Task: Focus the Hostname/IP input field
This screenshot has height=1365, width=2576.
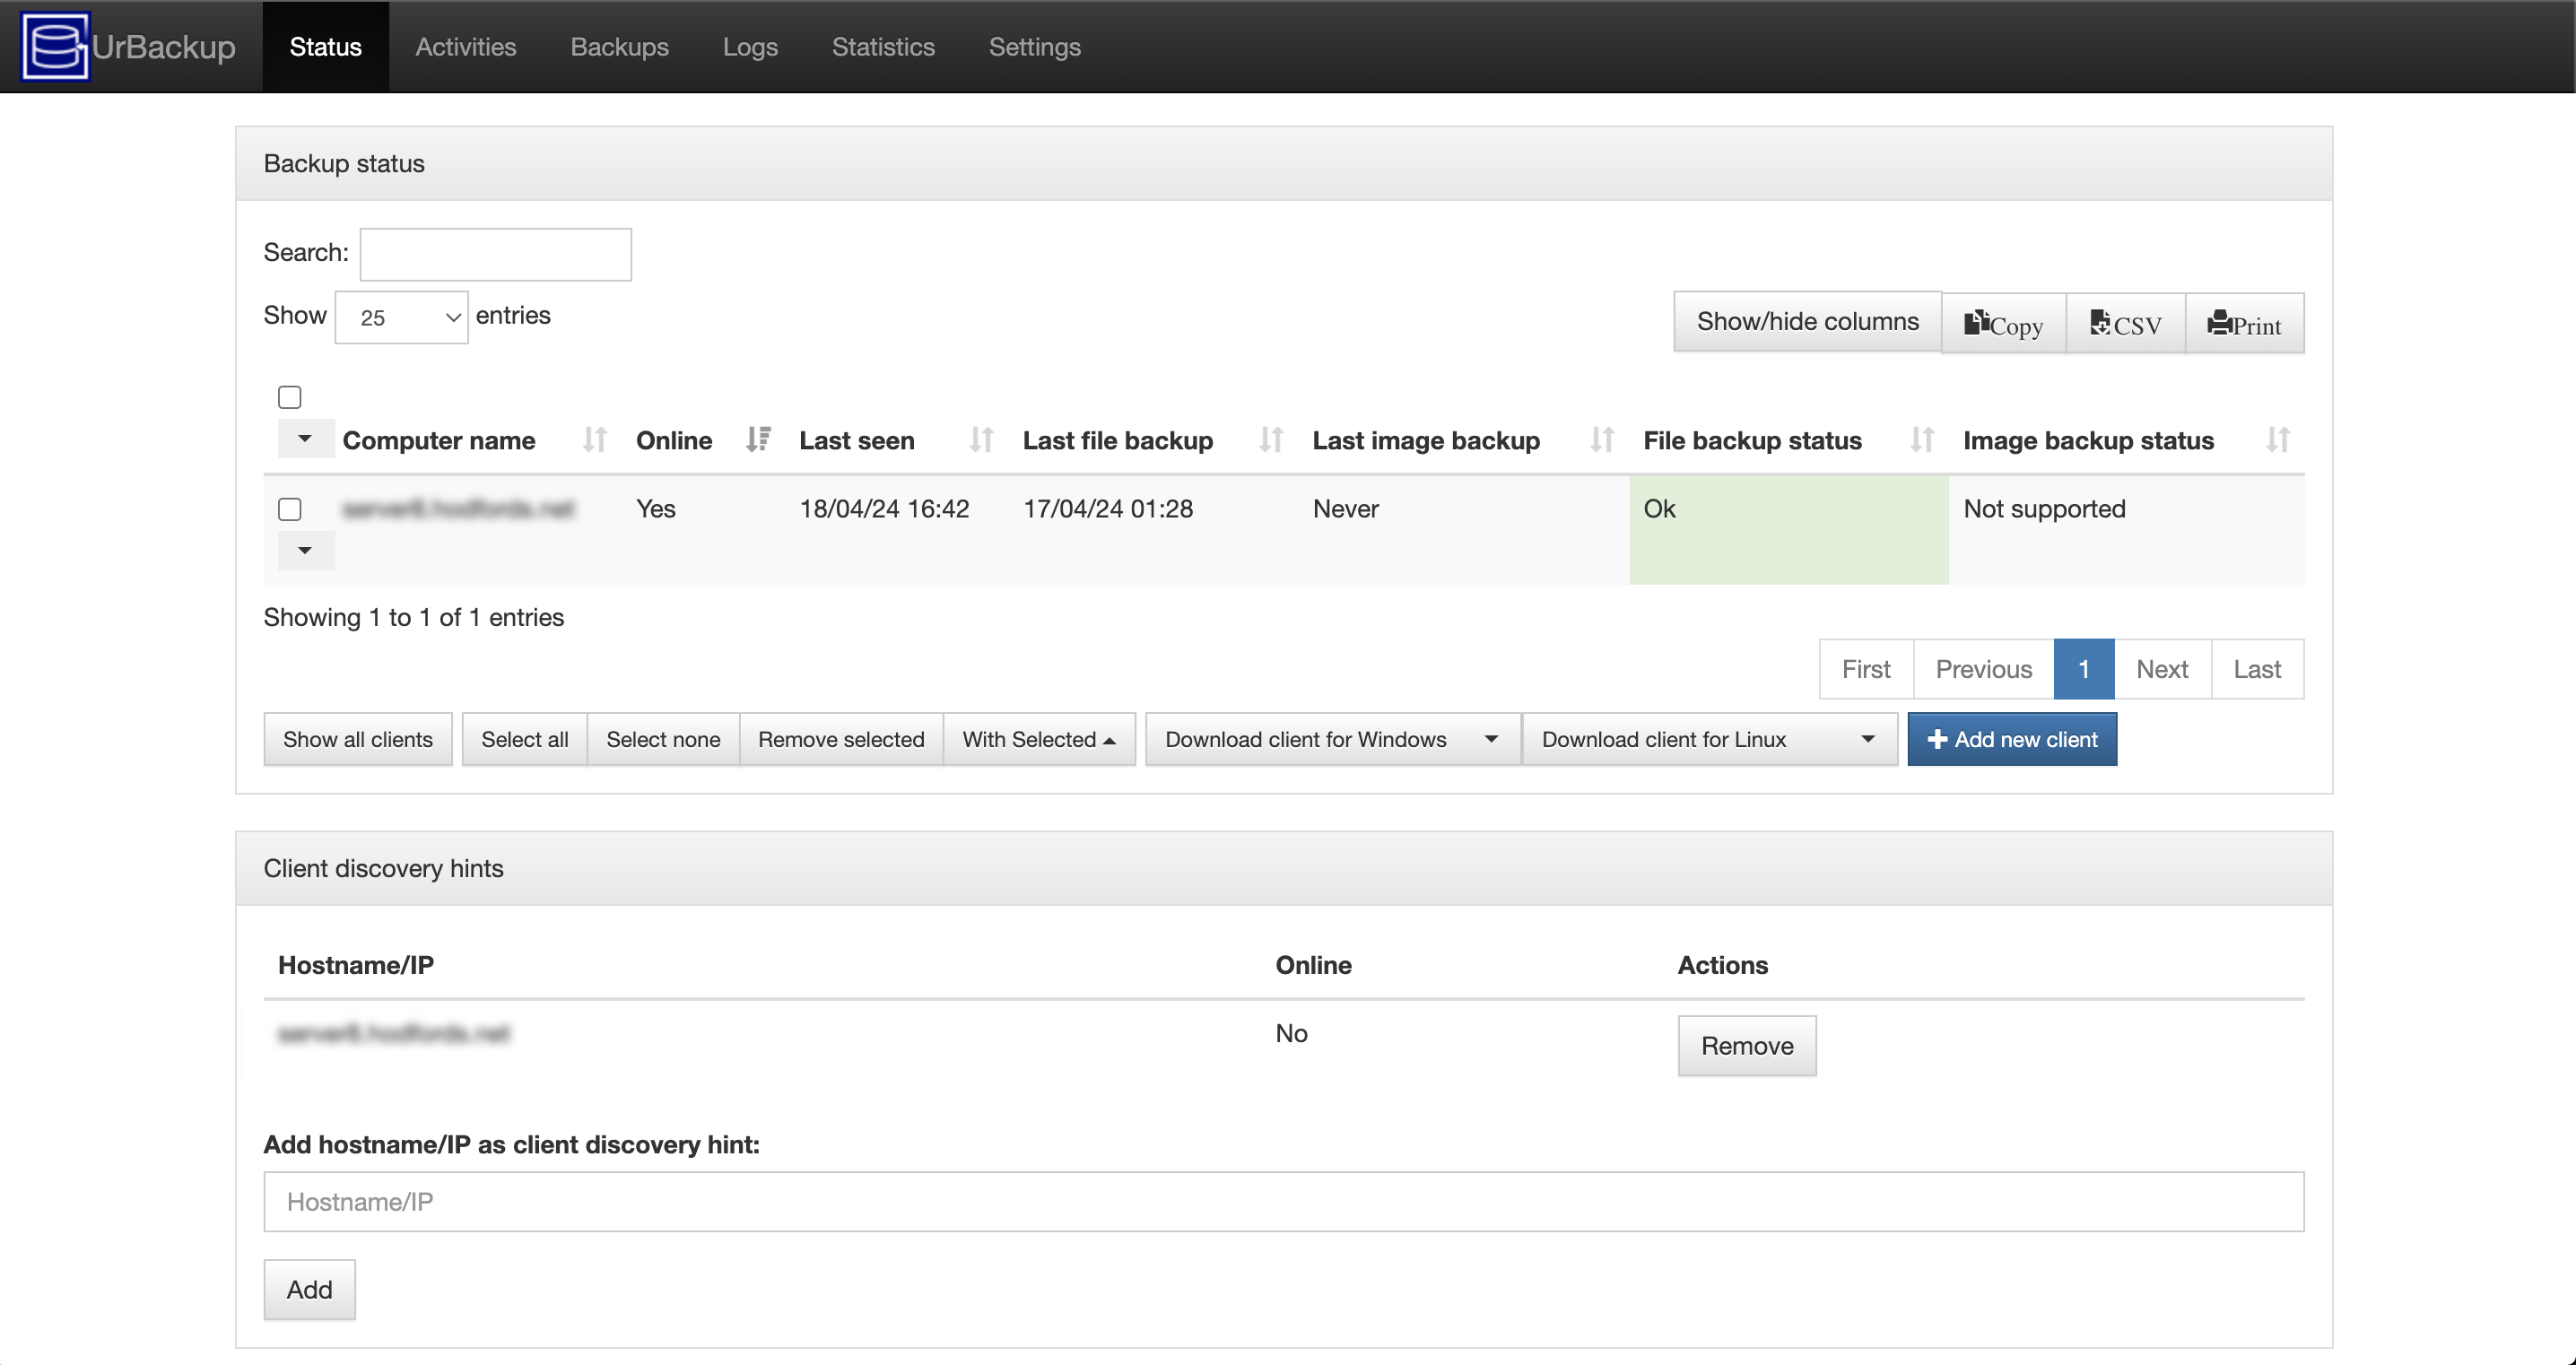Action: [1284, 1201]
